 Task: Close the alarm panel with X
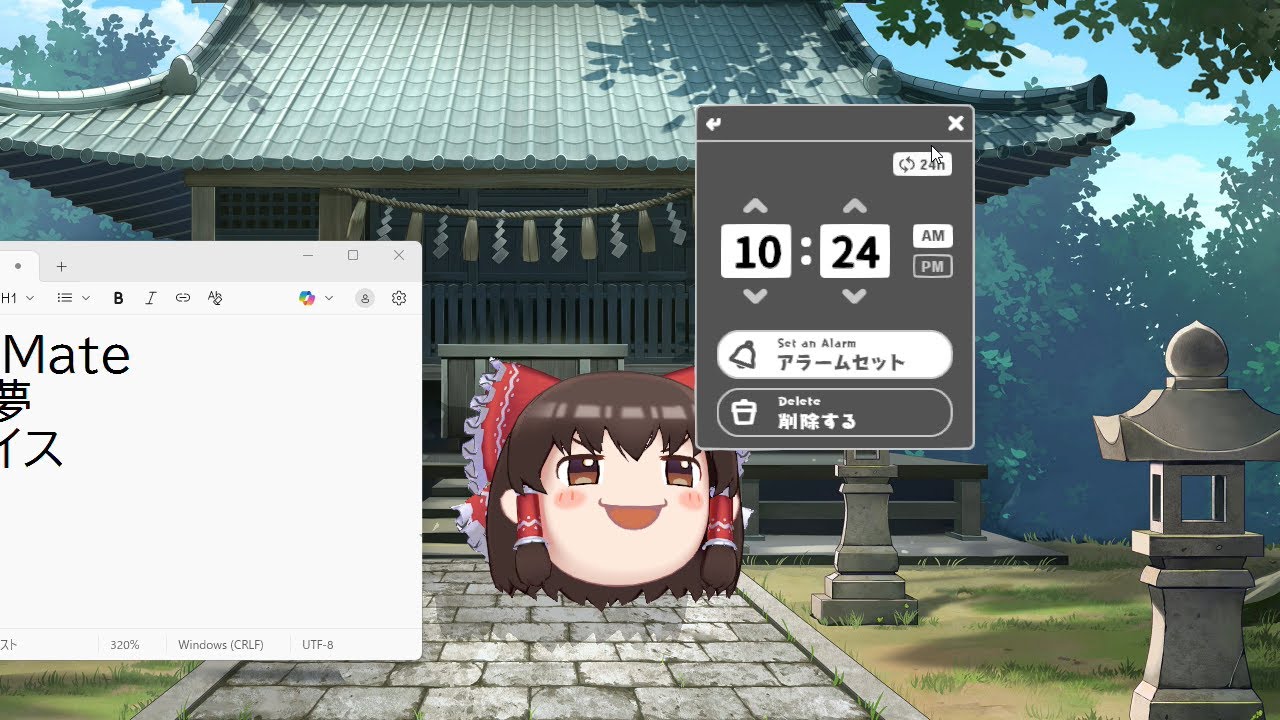pyautogui.click(x=956, y=123)
